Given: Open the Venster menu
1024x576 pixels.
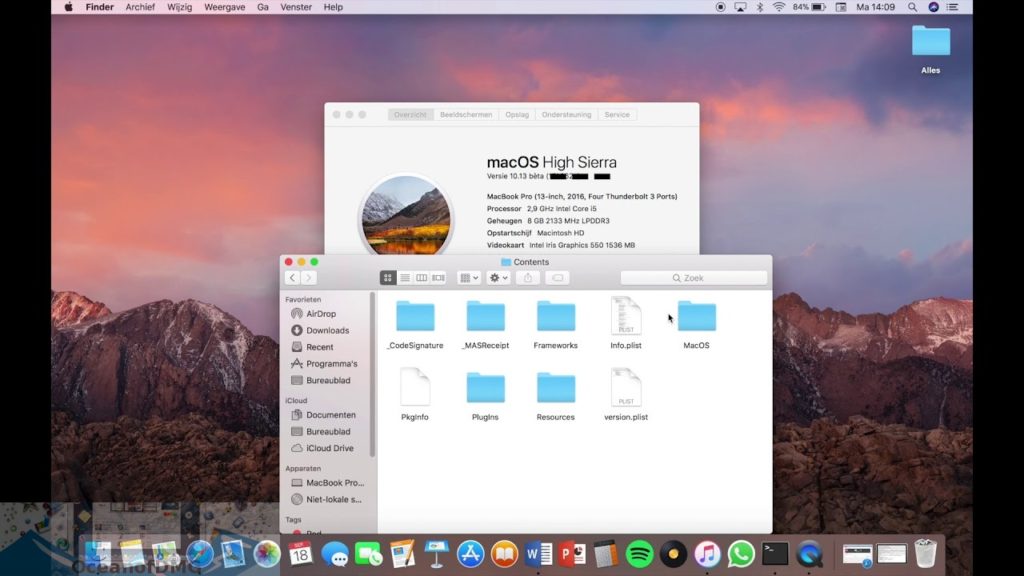Looking at the screenshot, I should [296, 7].
